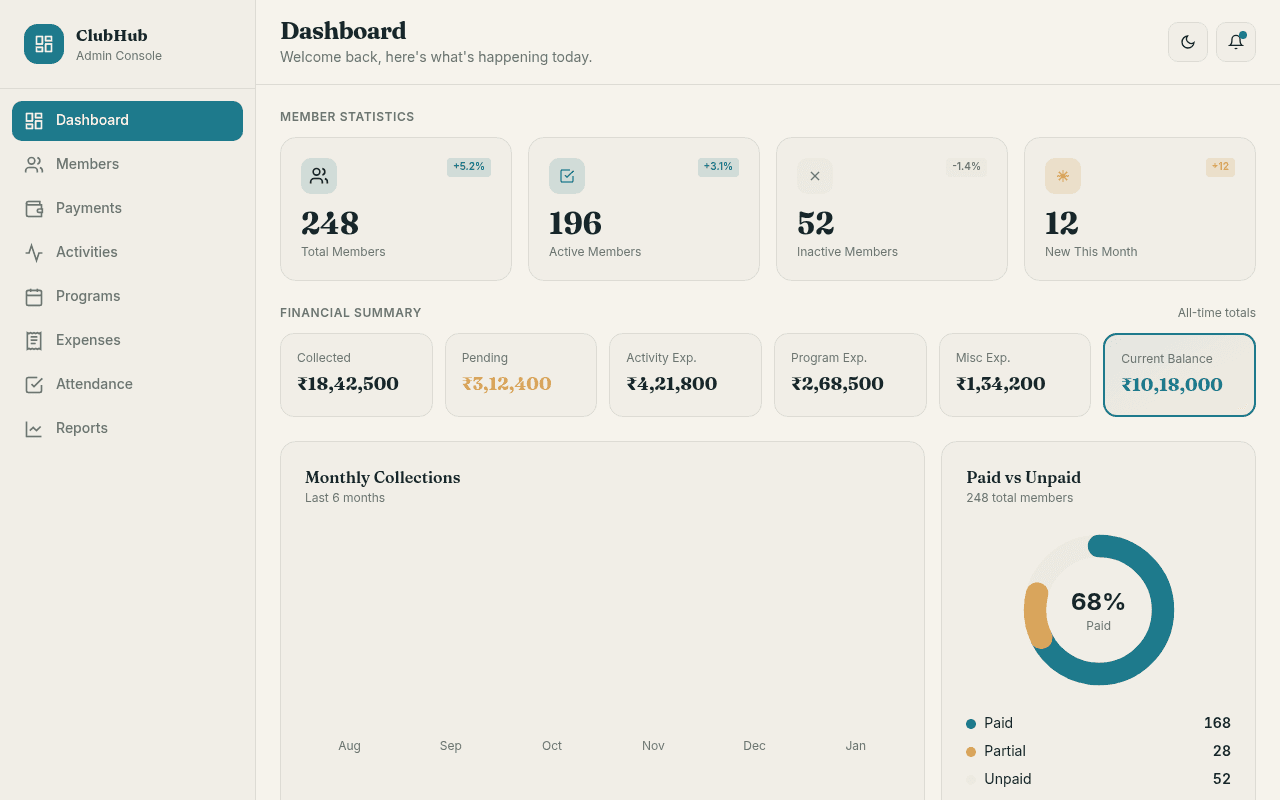Click the Monthly Collections heading
The width and height of the screenshot is (1280, 800).
click(383, 478)
